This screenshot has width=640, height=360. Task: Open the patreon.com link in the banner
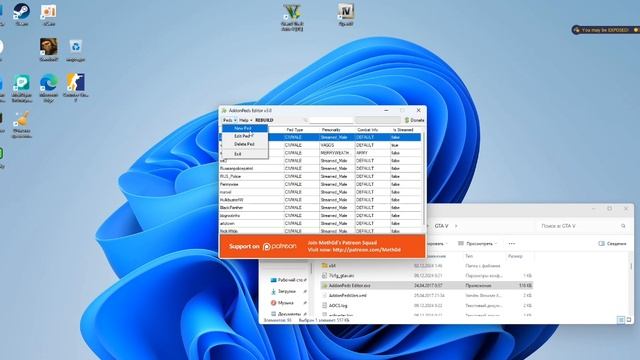point(367,250)
